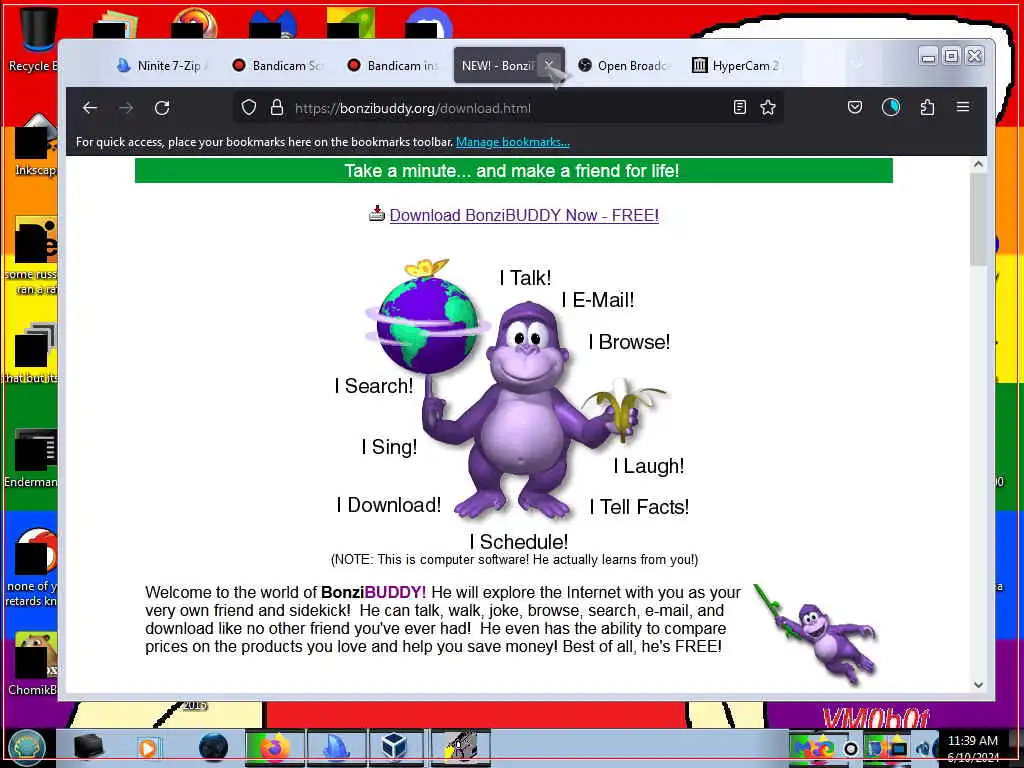Open the Save to Pocket button
Image resolution: width=1024 pixels, height=768 pixels.
pyautogui.click(x=855, y=107)
